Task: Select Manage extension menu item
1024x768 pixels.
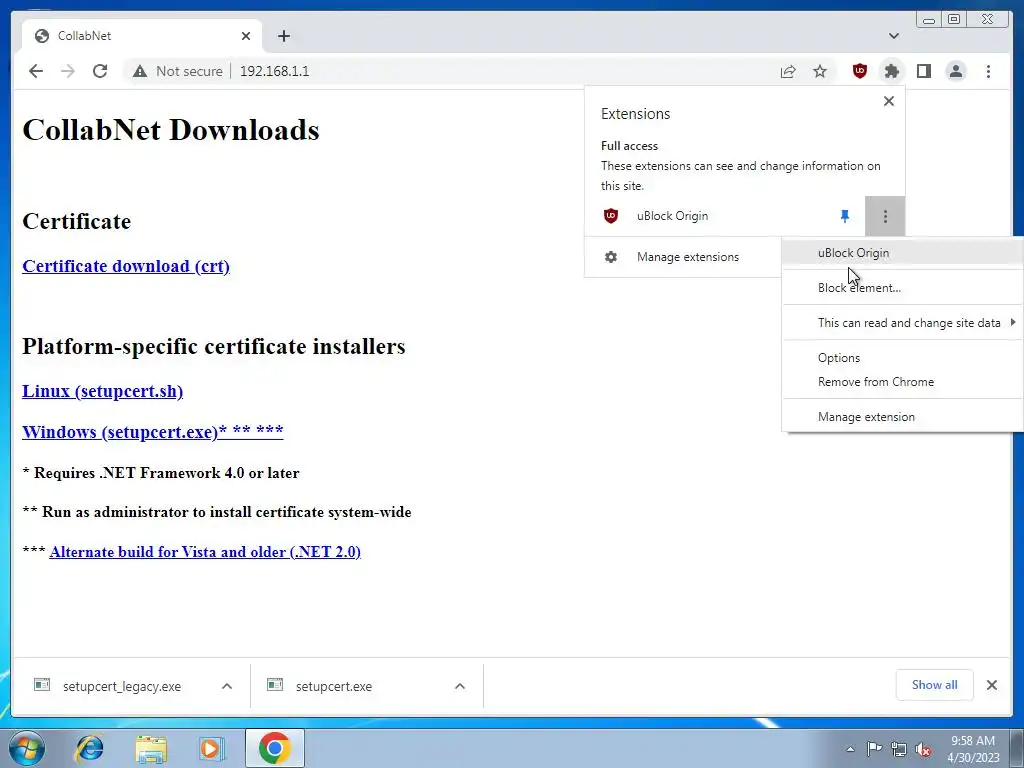Action: click(x=903, y=417)
